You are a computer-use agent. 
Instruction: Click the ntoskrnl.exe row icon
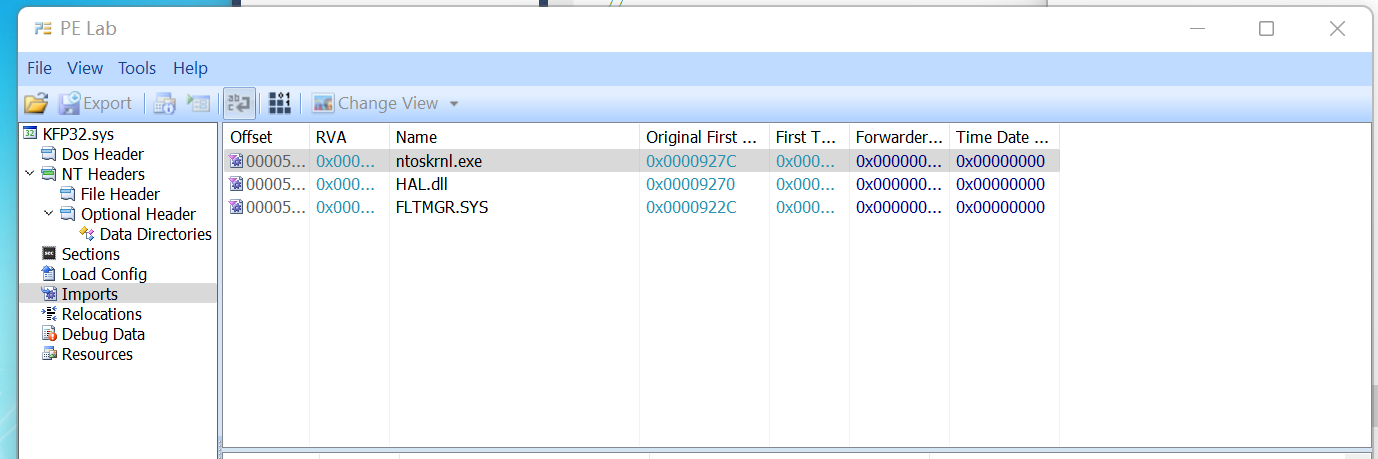pos(235,161)
